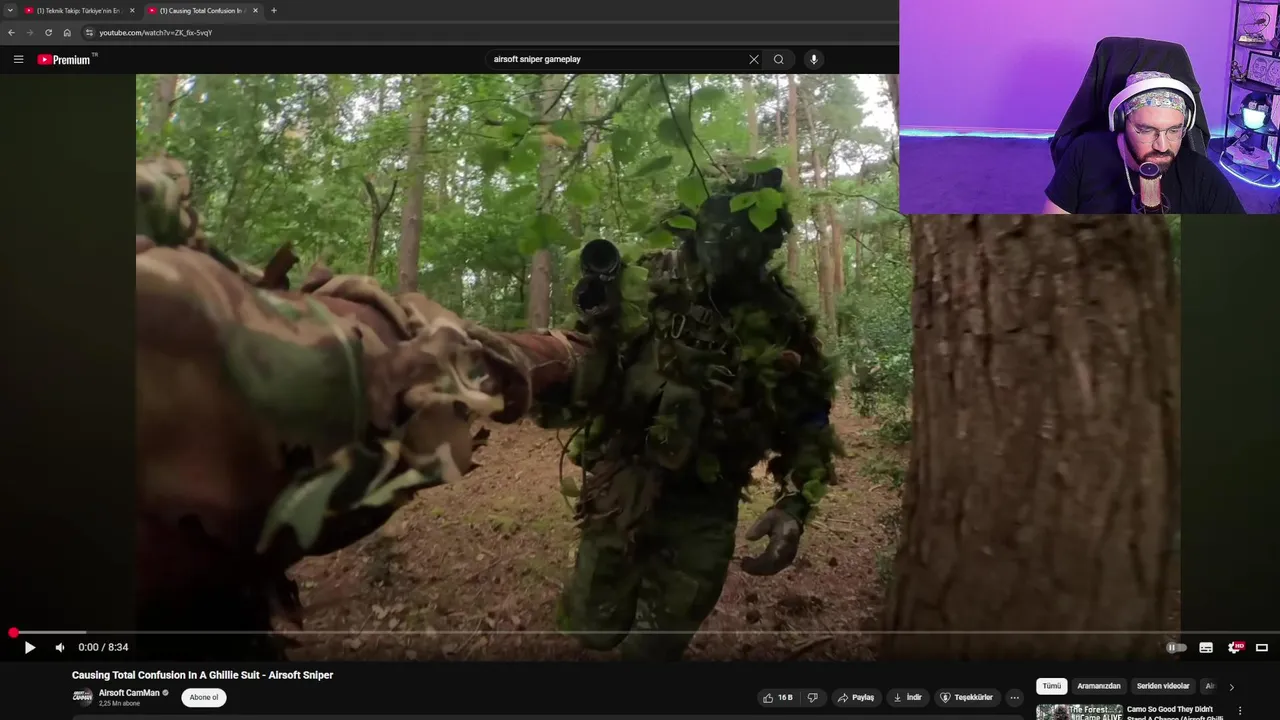Like the video with thumbs up
1280x720 pixels.
click(x=777, y=698)
